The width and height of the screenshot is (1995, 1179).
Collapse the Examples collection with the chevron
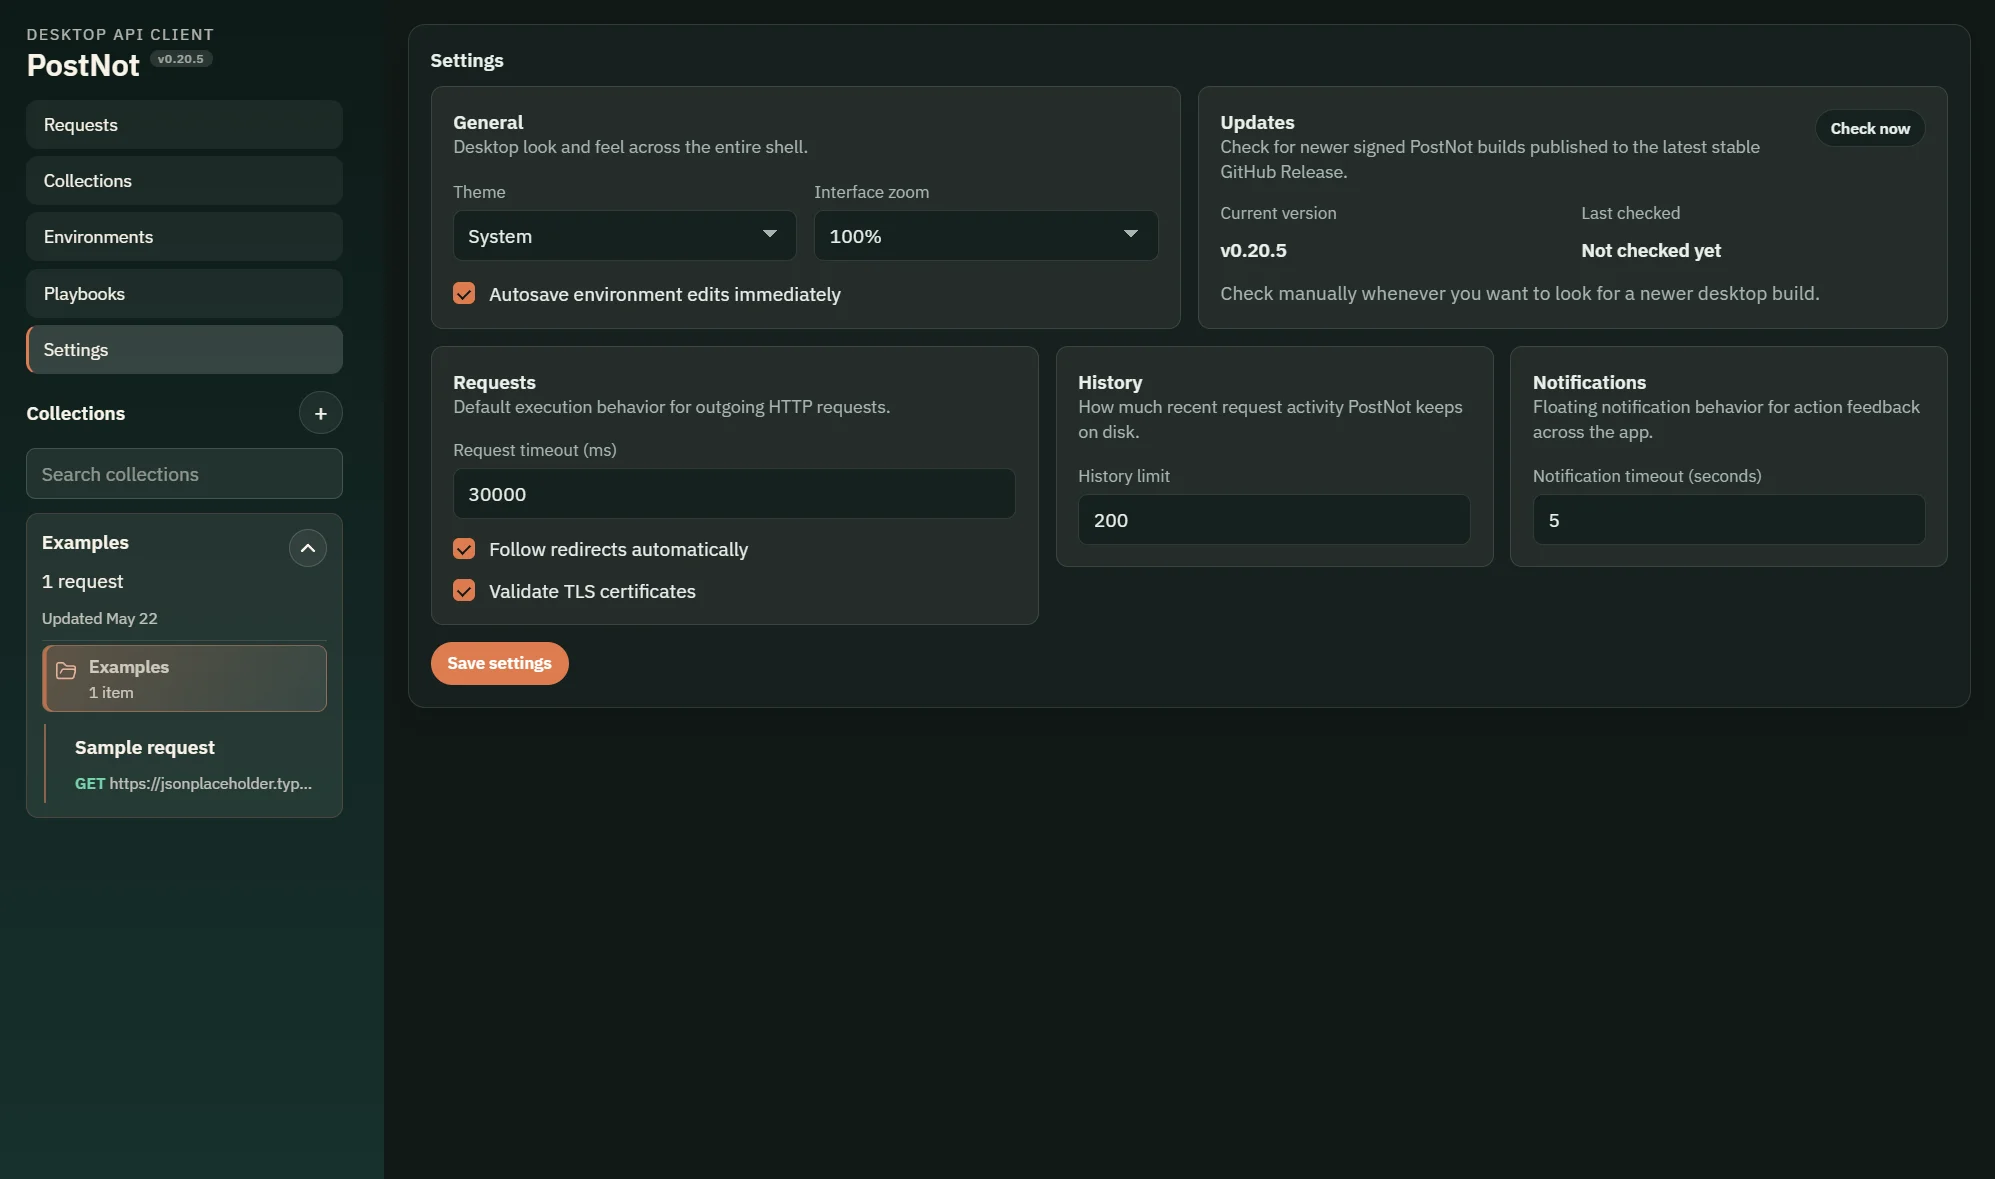pos(307,548)
